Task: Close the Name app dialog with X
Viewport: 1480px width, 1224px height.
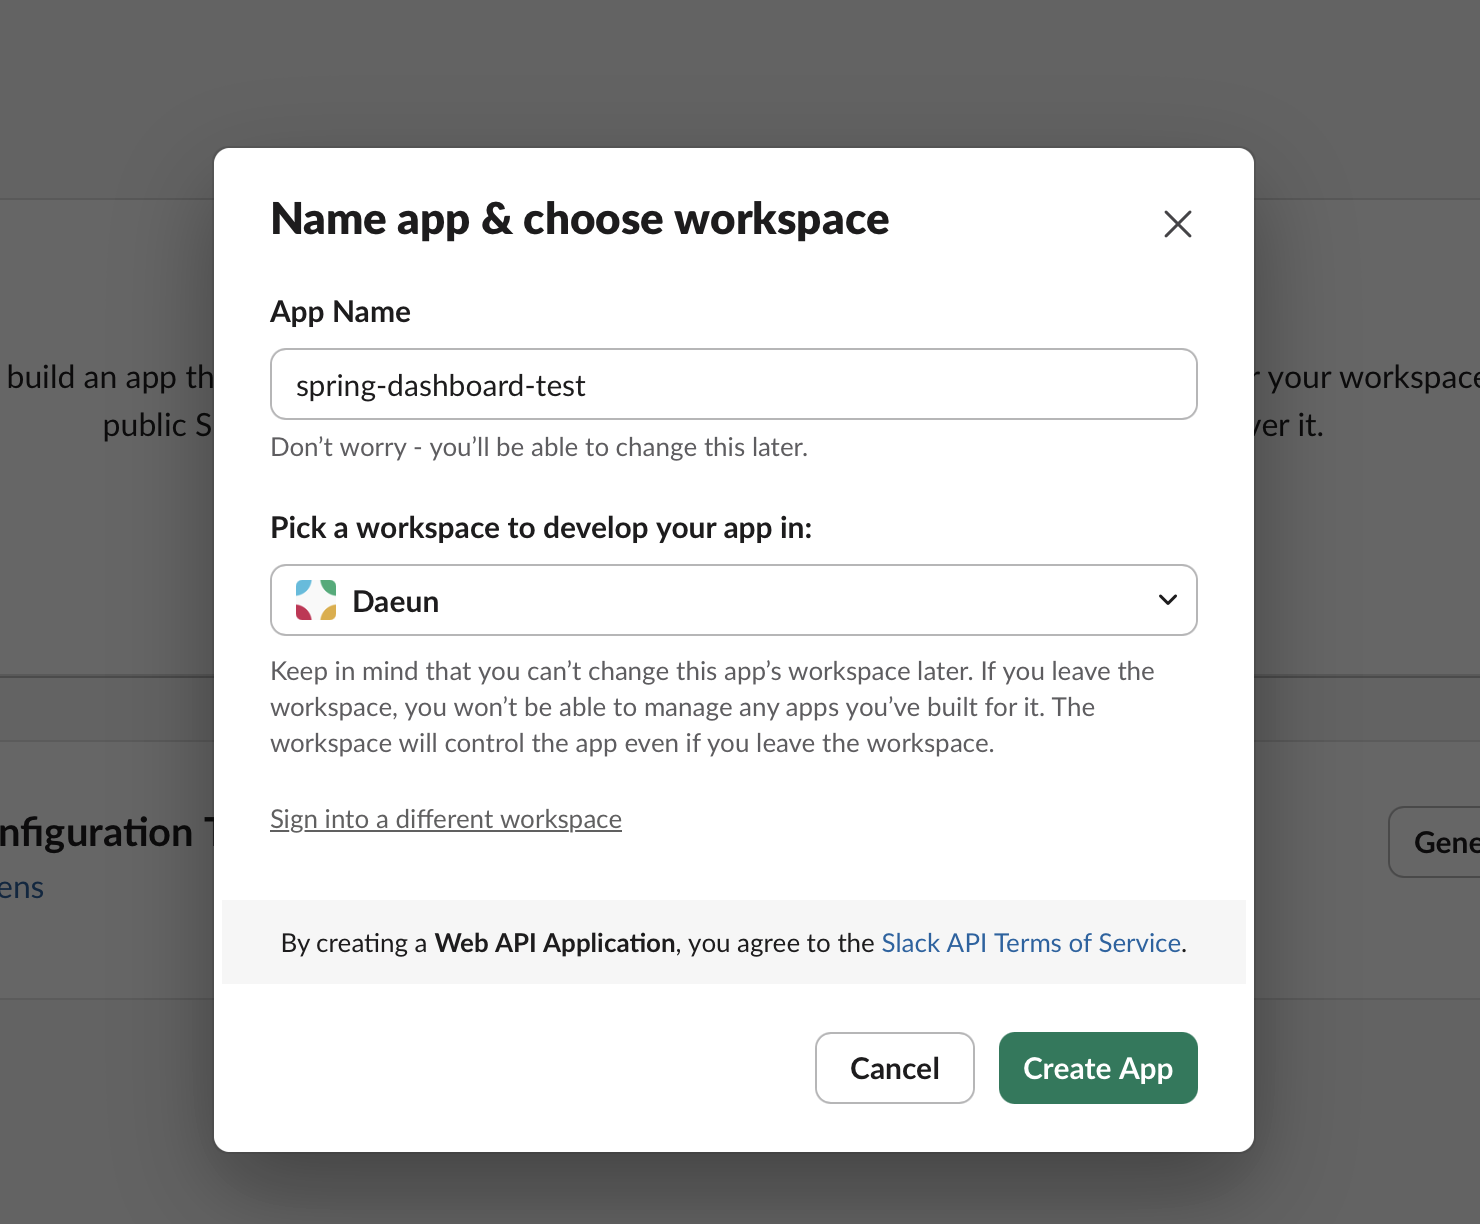Action: [x=1178, y=224]
